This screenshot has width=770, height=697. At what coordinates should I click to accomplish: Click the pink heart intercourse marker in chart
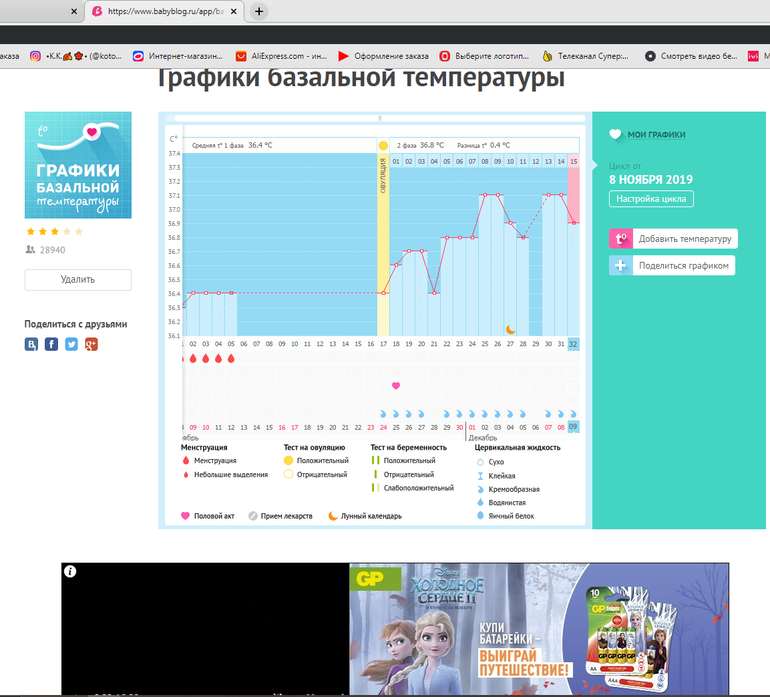(x=396, y=385)
